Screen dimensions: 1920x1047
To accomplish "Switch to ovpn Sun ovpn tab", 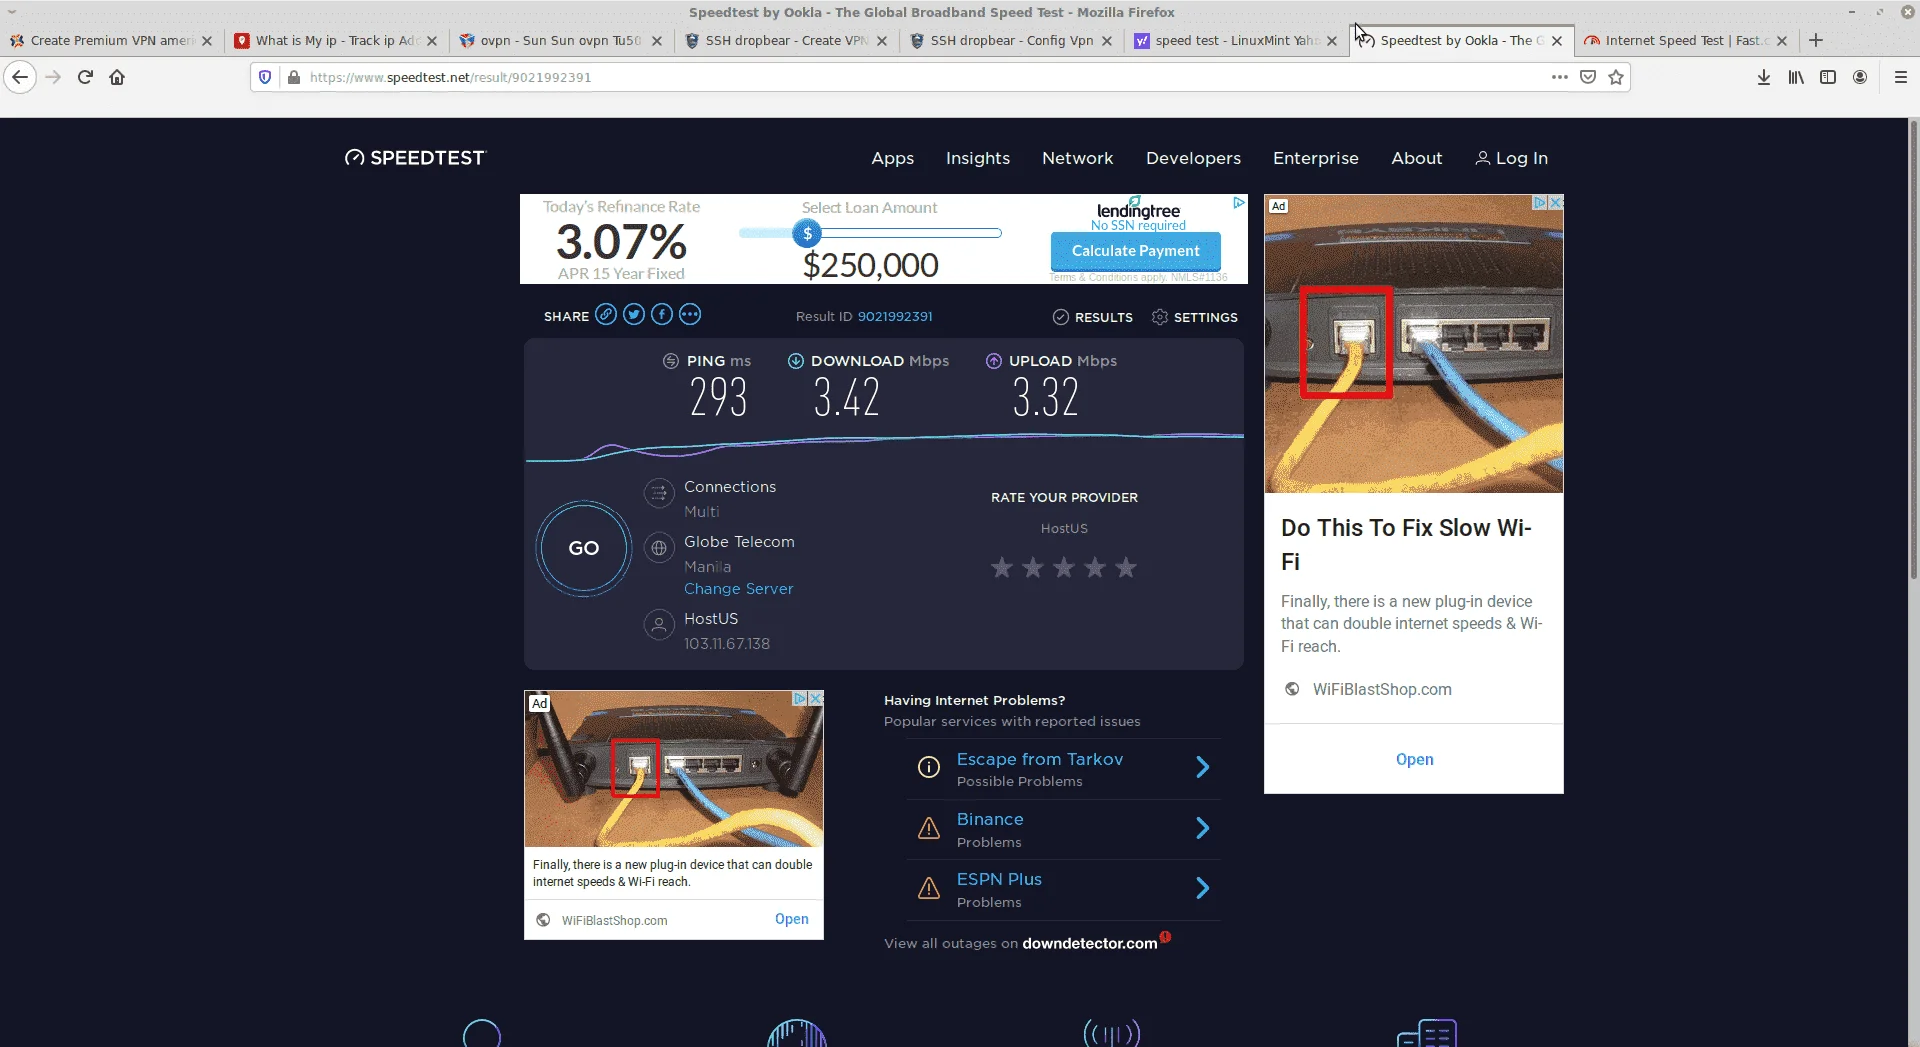I will [x=560, y=40].
